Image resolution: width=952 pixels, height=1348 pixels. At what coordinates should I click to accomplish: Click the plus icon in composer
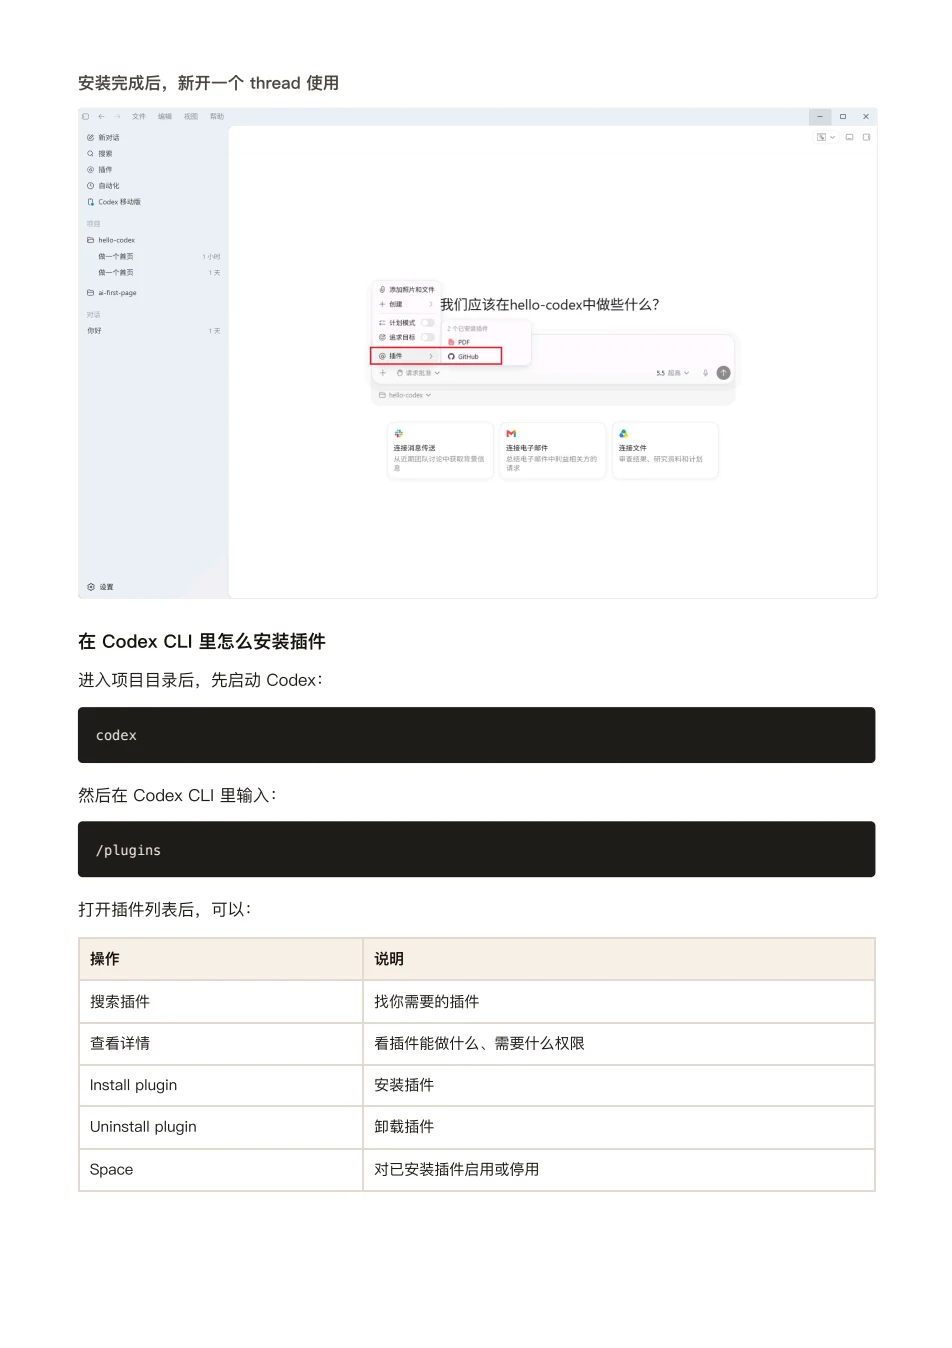tap(382, 373)
